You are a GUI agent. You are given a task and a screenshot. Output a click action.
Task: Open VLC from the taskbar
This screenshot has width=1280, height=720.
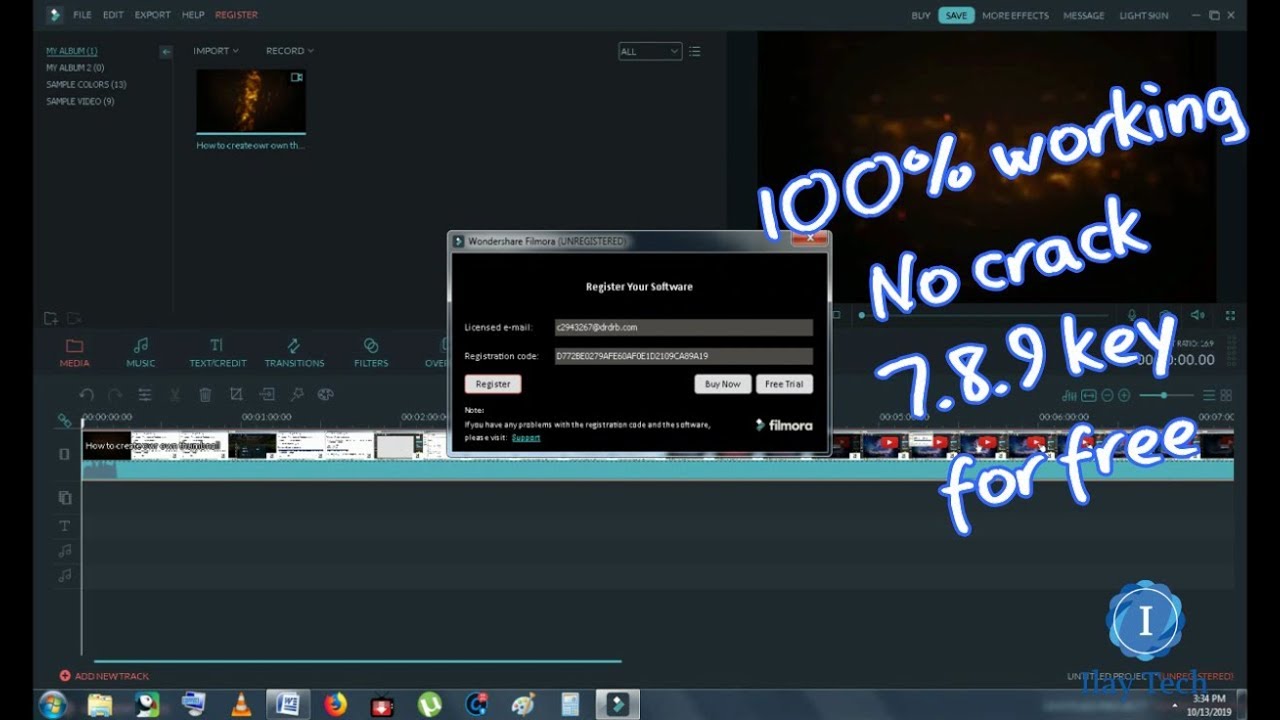(241, 704)
